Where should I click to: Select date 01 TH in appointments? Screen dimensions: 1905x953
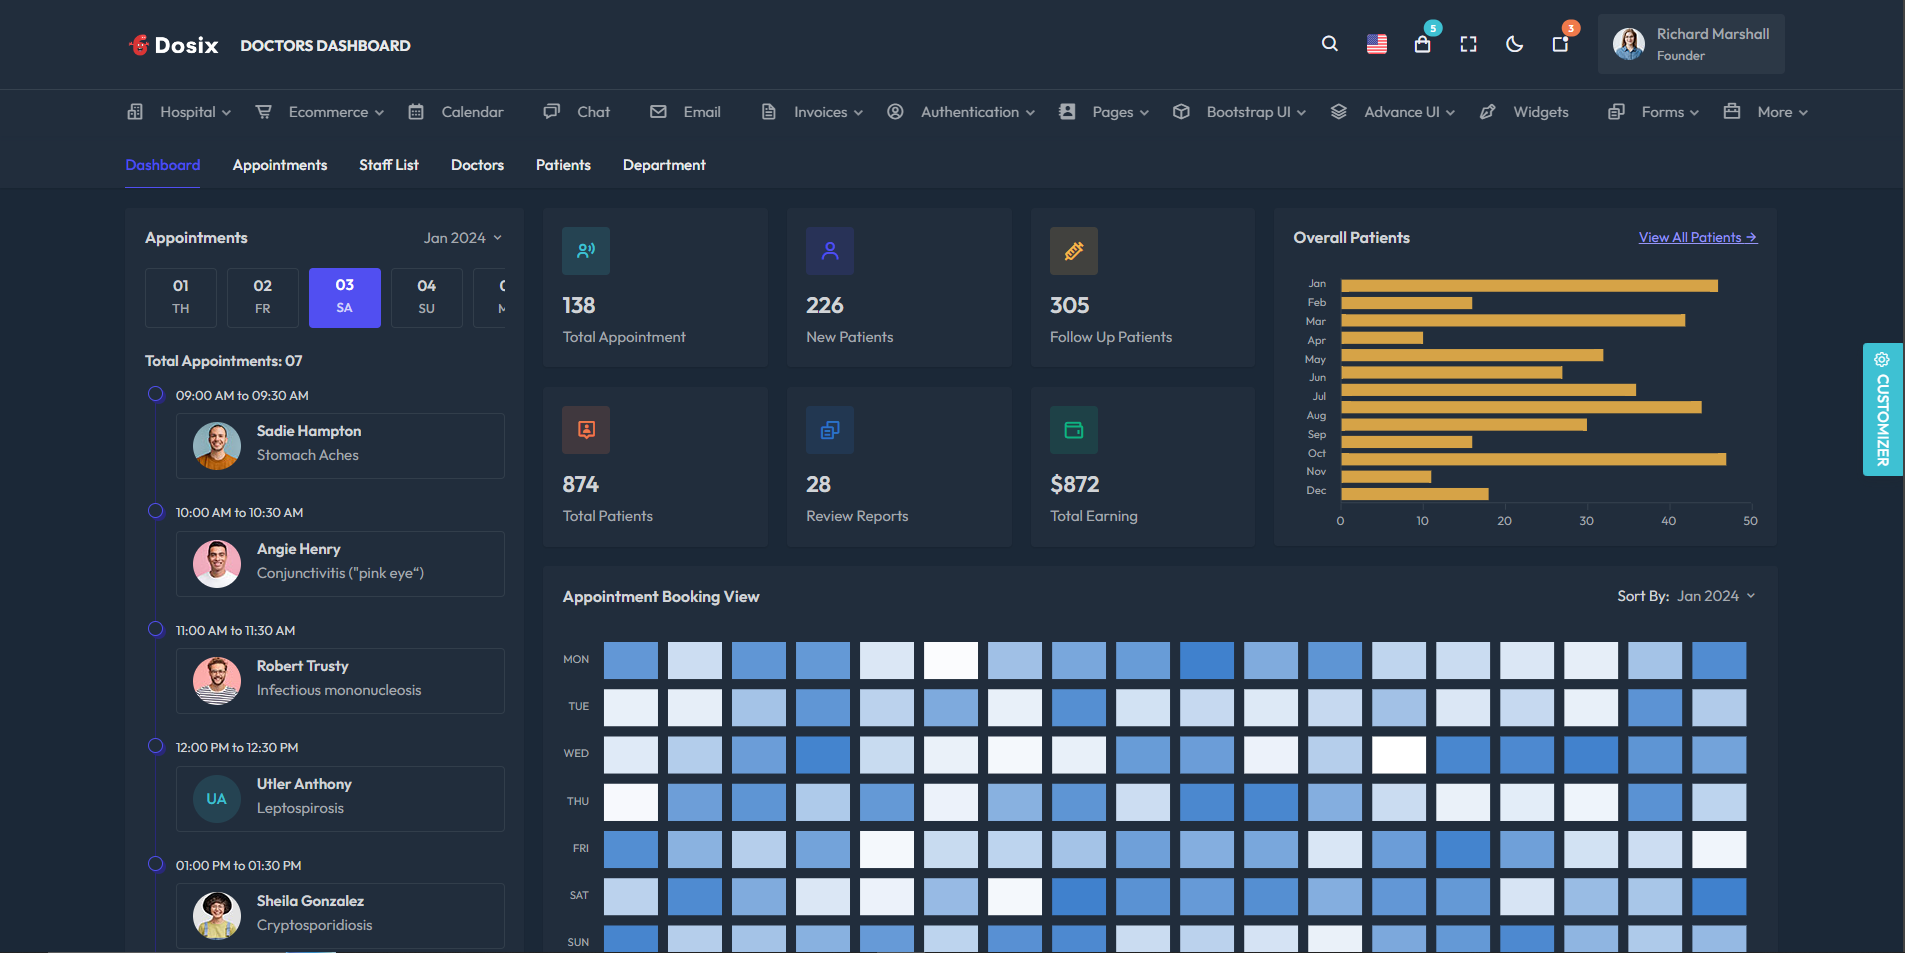tap(181, 297)
